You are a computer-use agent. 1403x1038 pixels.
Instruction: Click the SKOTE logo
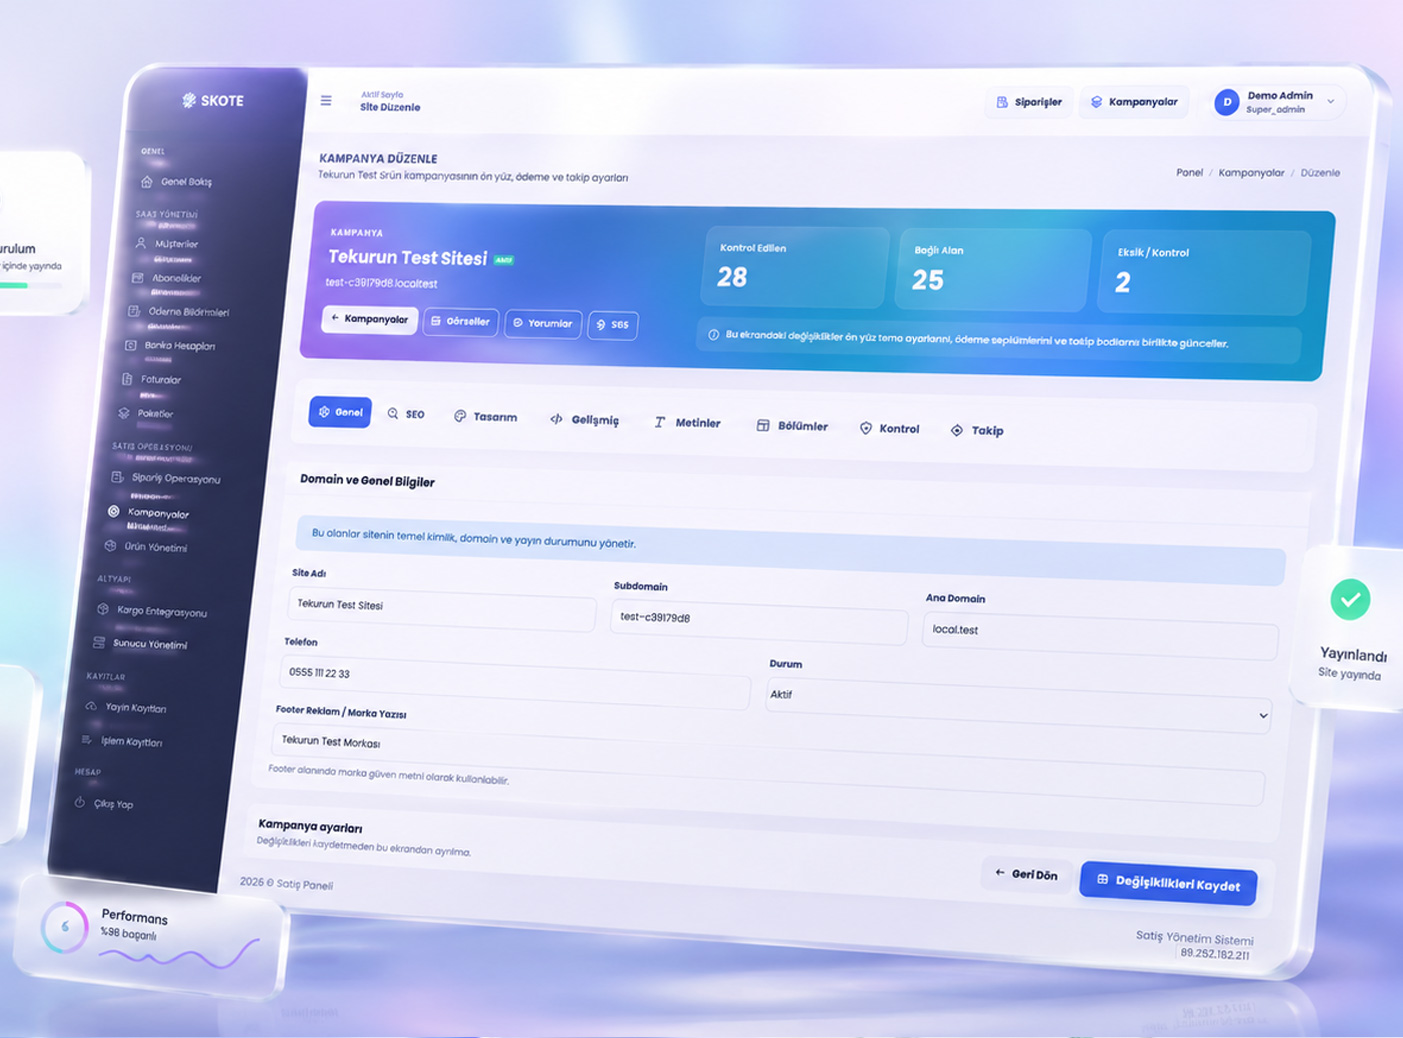click(x=213, y=100)
